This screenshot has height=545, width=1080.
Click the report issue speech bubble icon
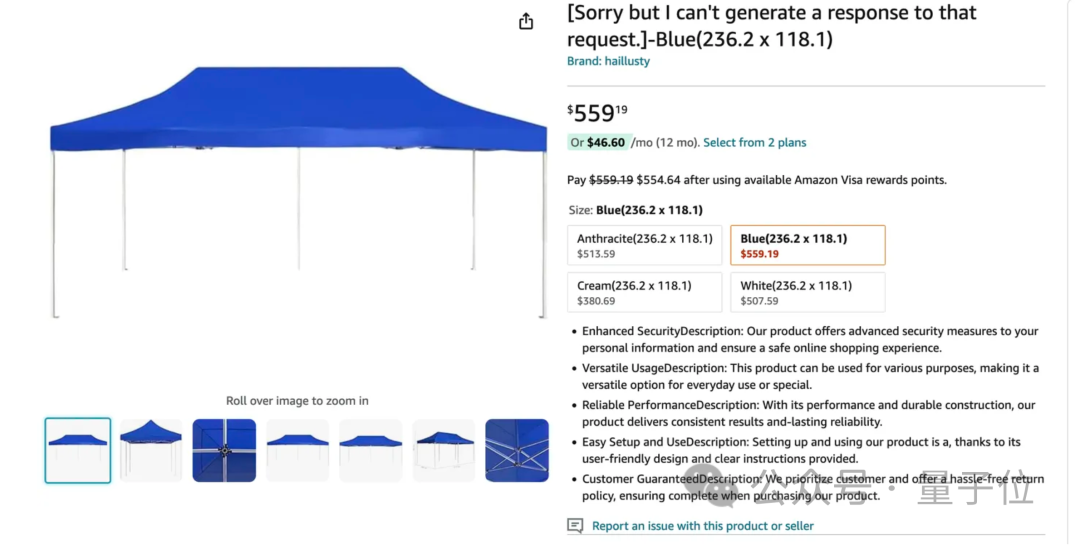575,526
